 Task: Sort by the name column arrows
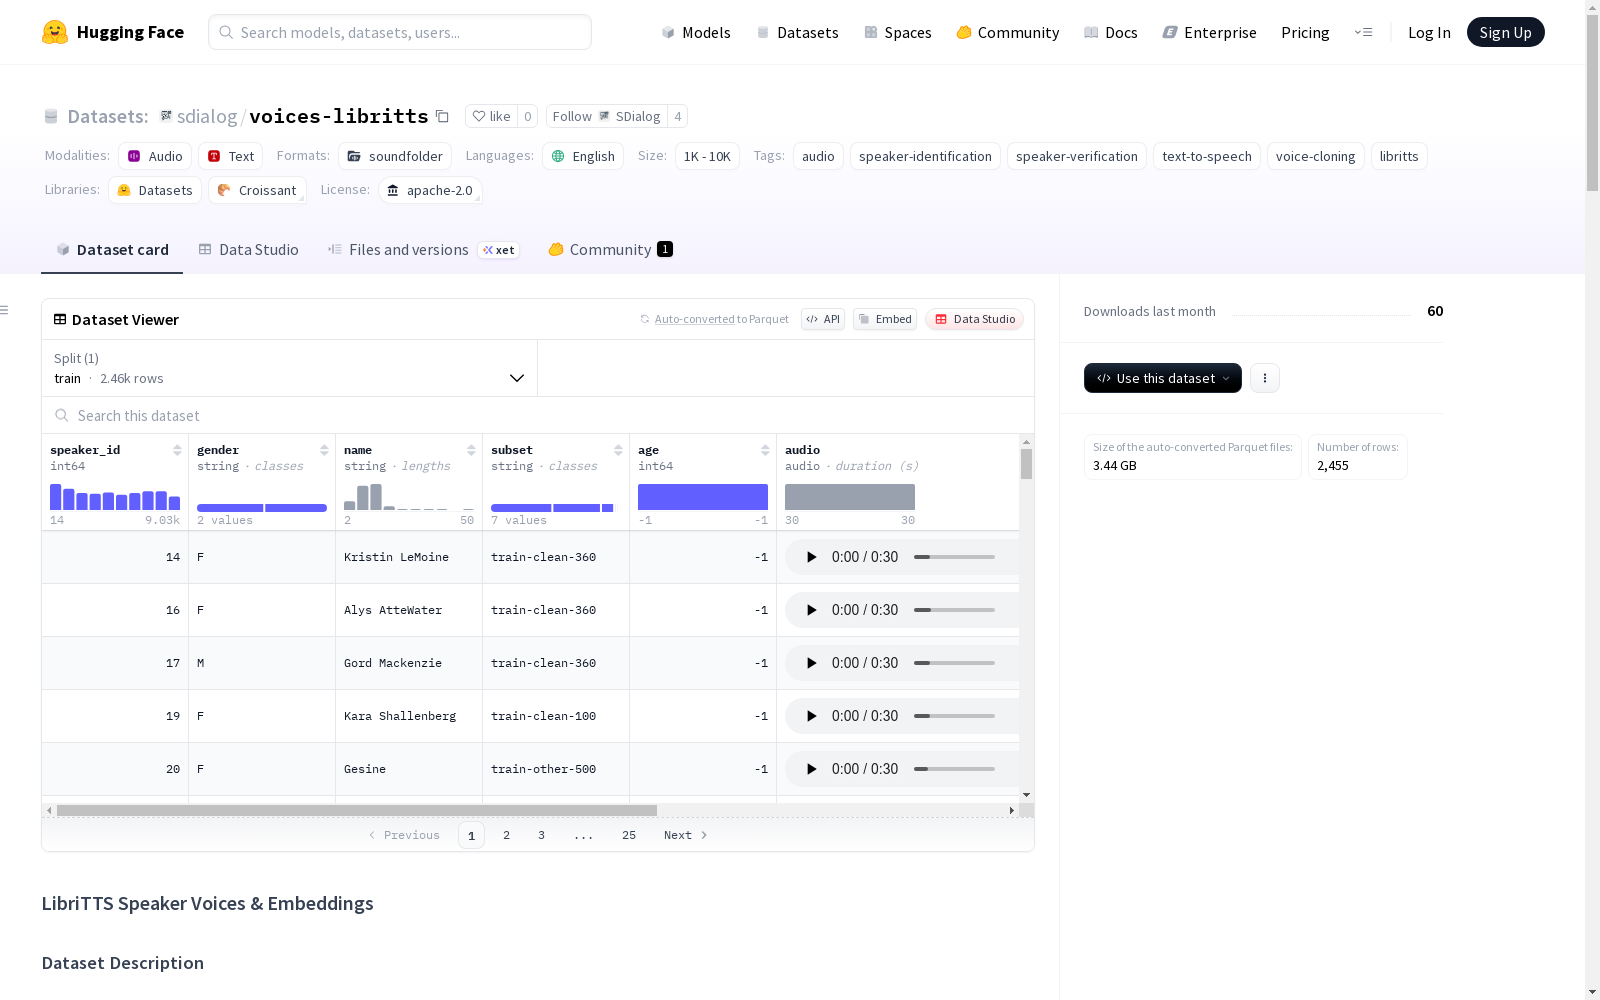tap(471, 450)
